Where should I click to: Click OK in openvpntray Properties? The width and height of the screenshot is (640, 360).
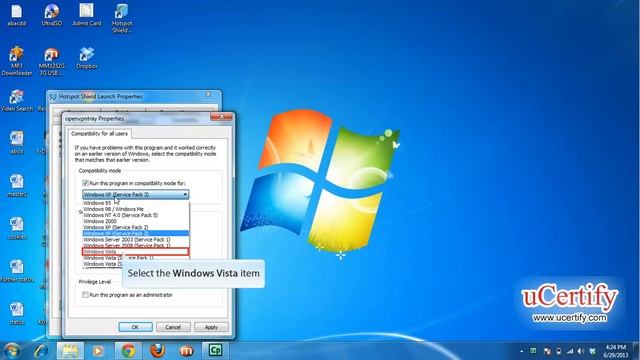click(x=136, y=327)
